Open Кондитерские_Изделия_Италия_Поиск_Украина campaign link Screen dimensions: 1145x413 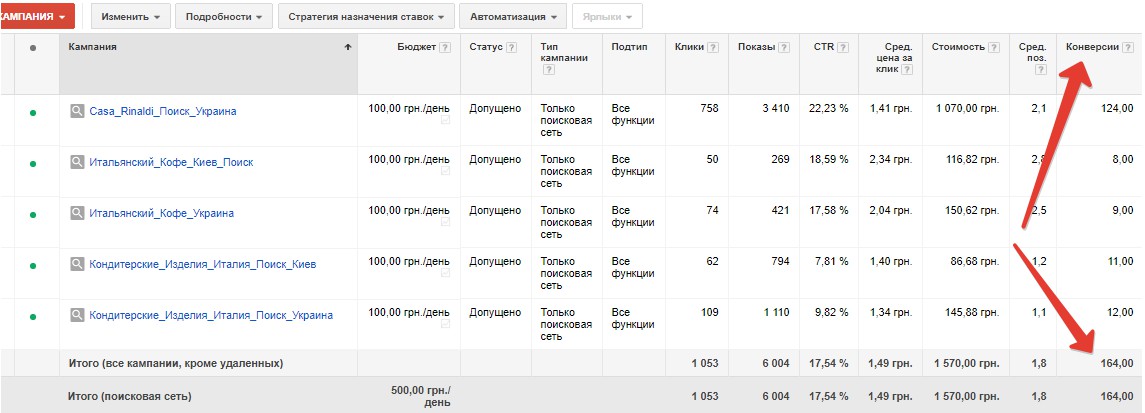coord(211,315)
